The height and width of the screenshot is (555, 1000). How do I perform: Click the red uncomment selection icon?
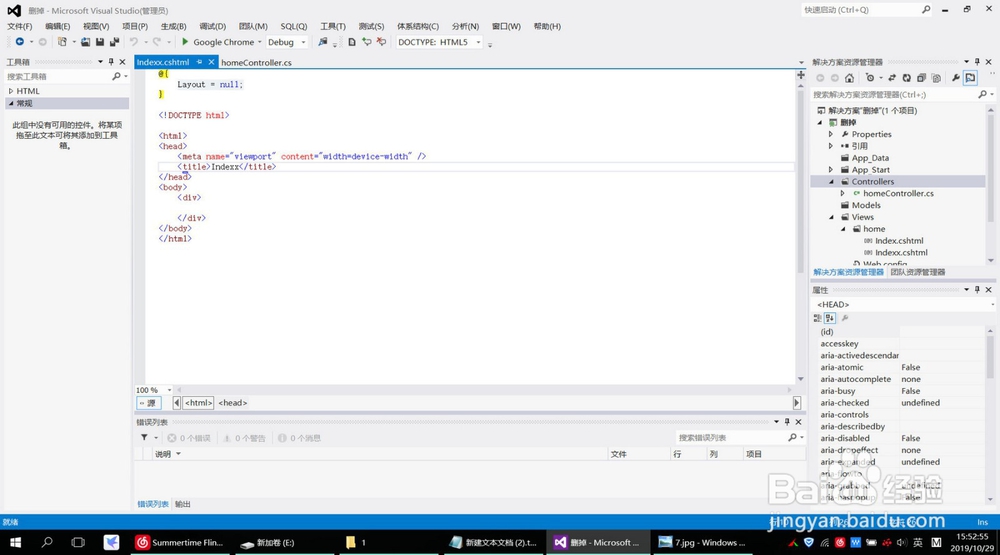(381, 42)
